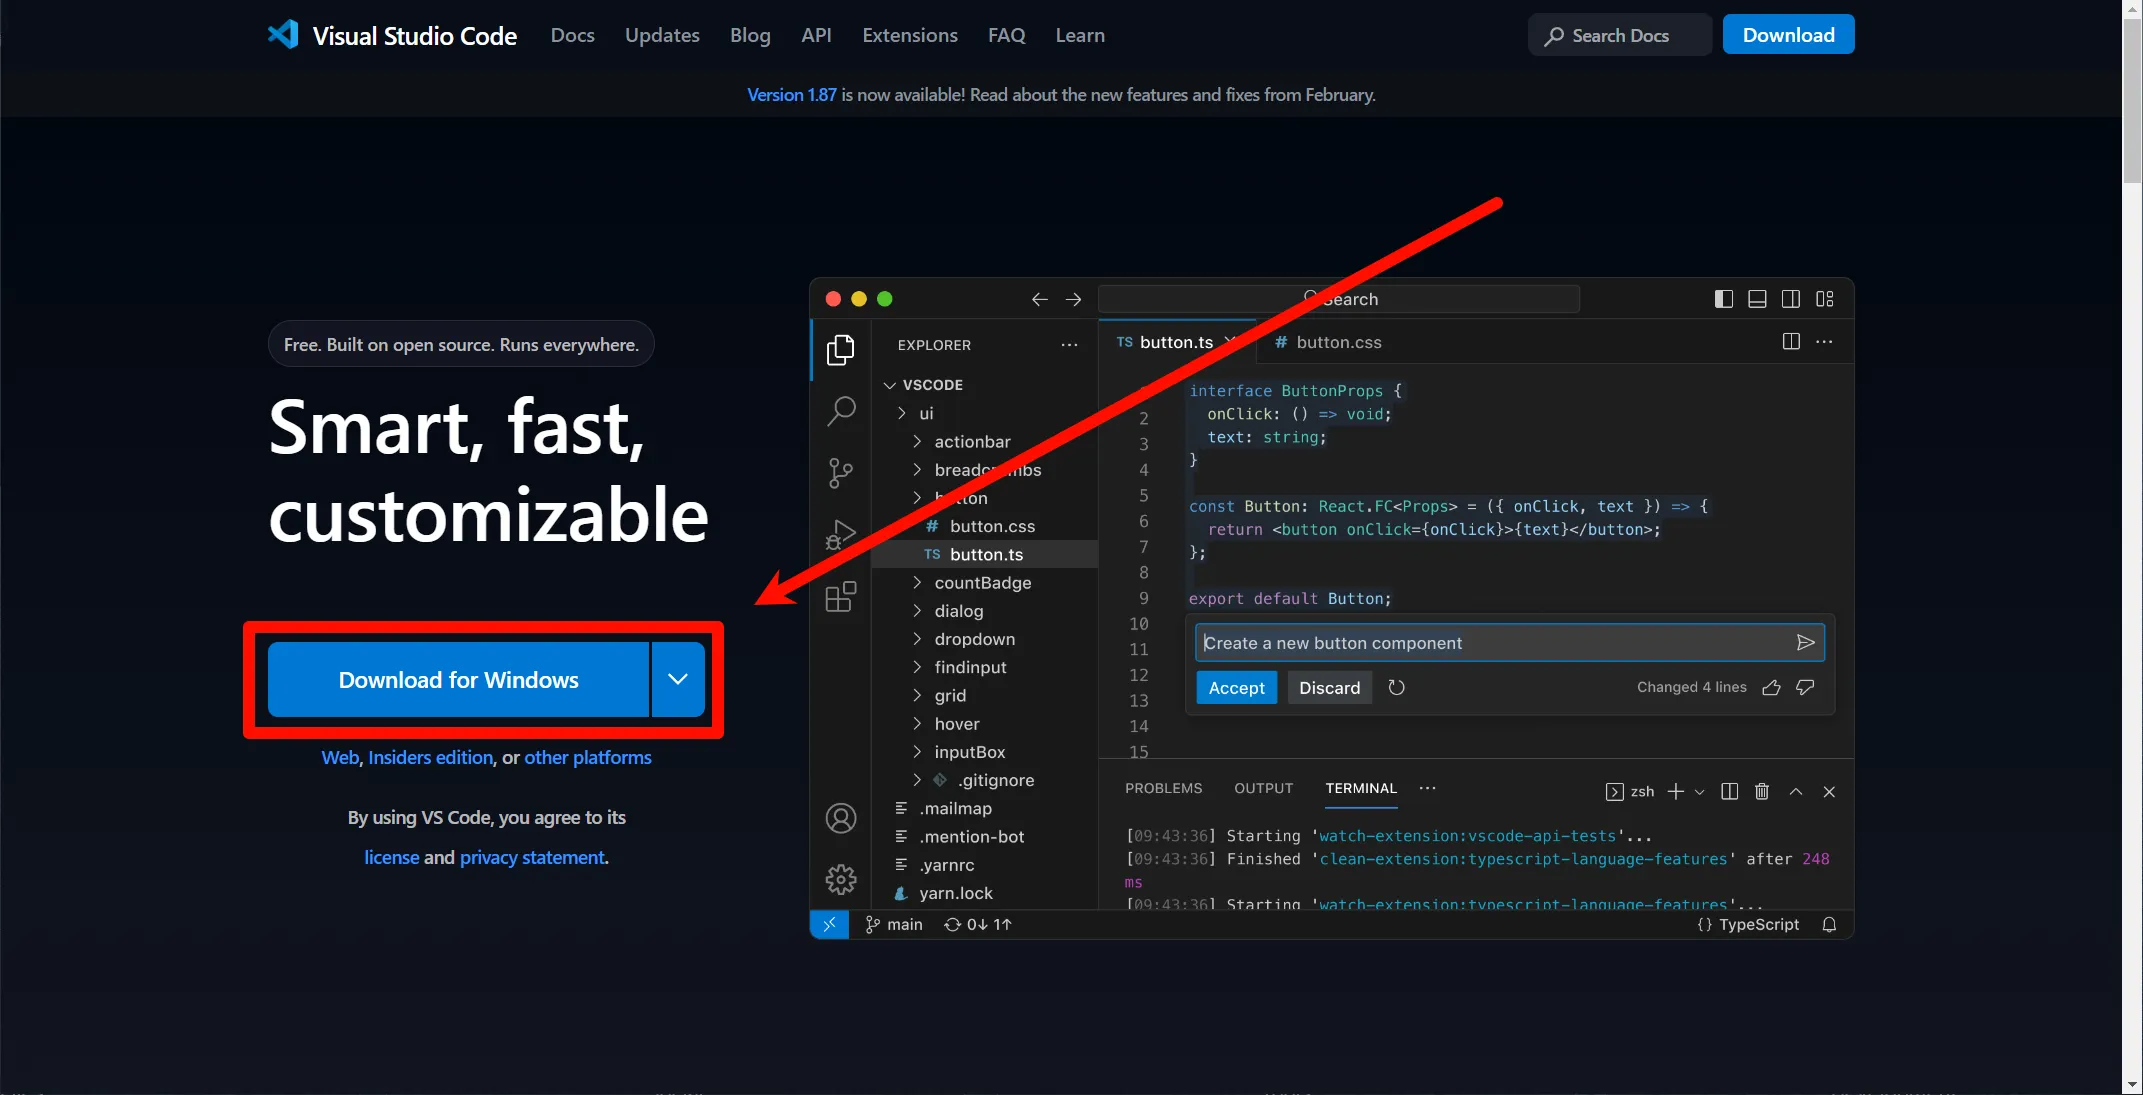Image resolution: width=2143 pixels, height=1095 pixels.
Task: Open Explorer panel more actions ellipsis
Action: (x=1070, y=345)
